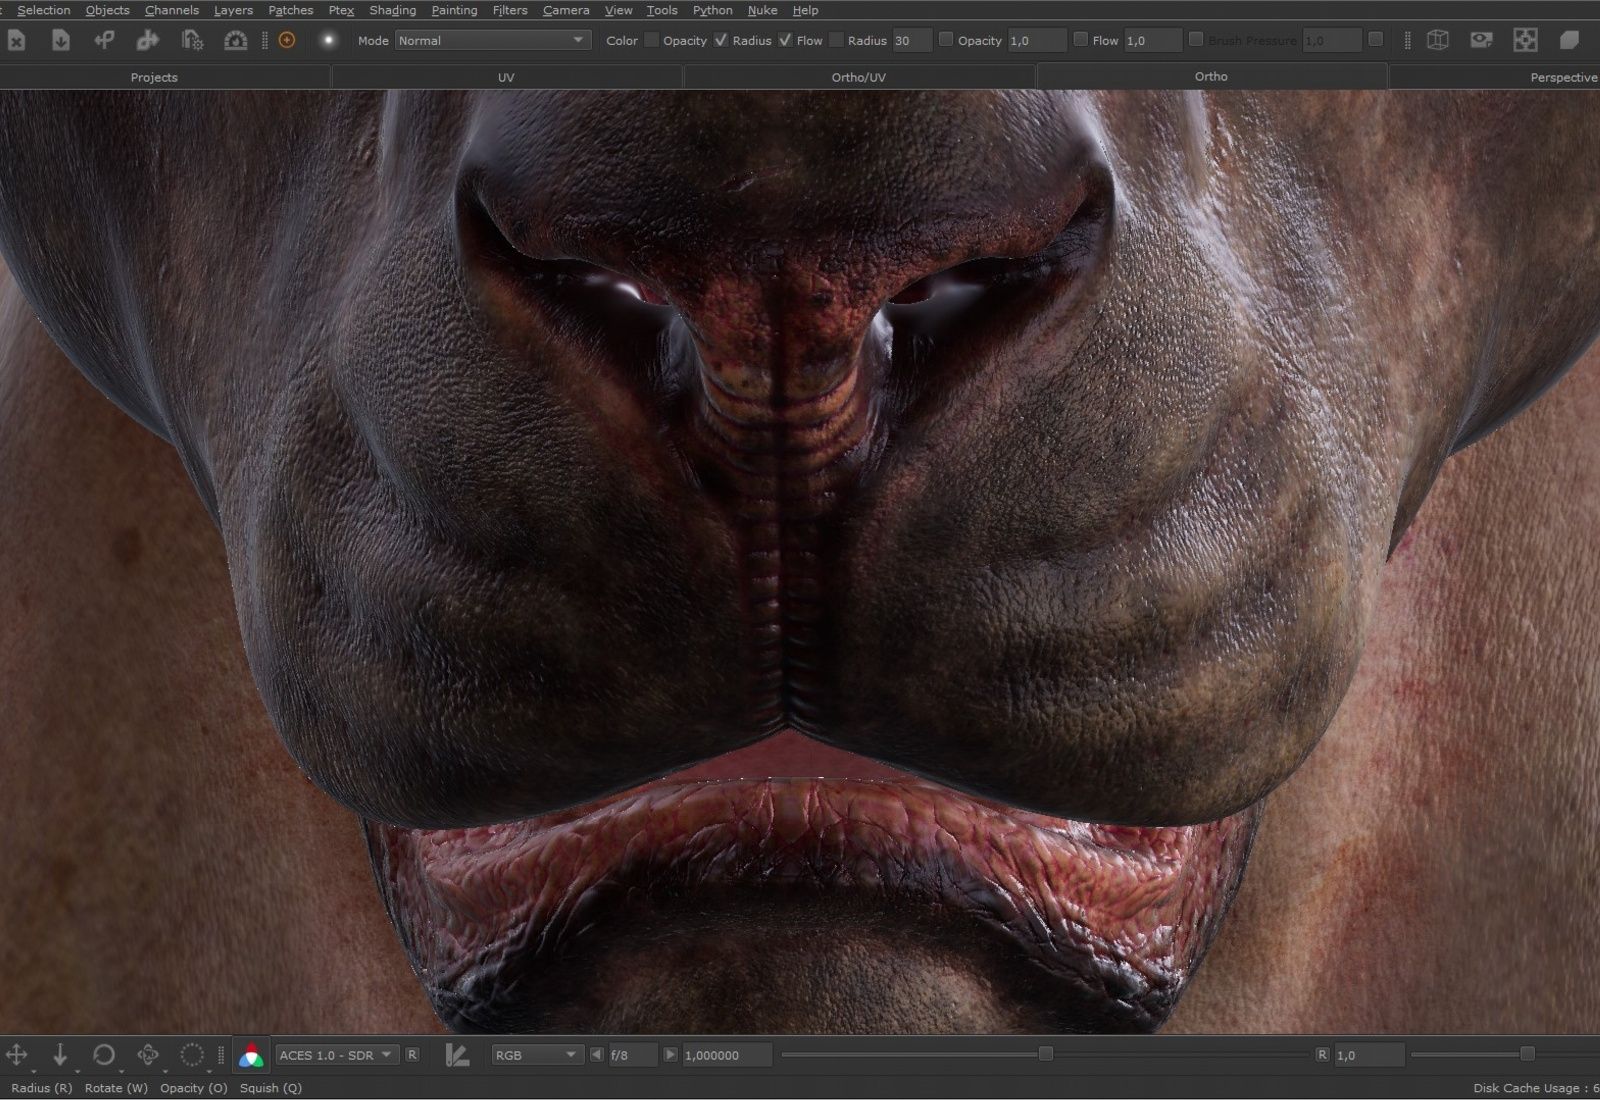Image resolution: width=1600 pixels, height=1100 pixels.
Task: Click the dotted circle icon in bottom toolbar
Action: pos(191,1054)
